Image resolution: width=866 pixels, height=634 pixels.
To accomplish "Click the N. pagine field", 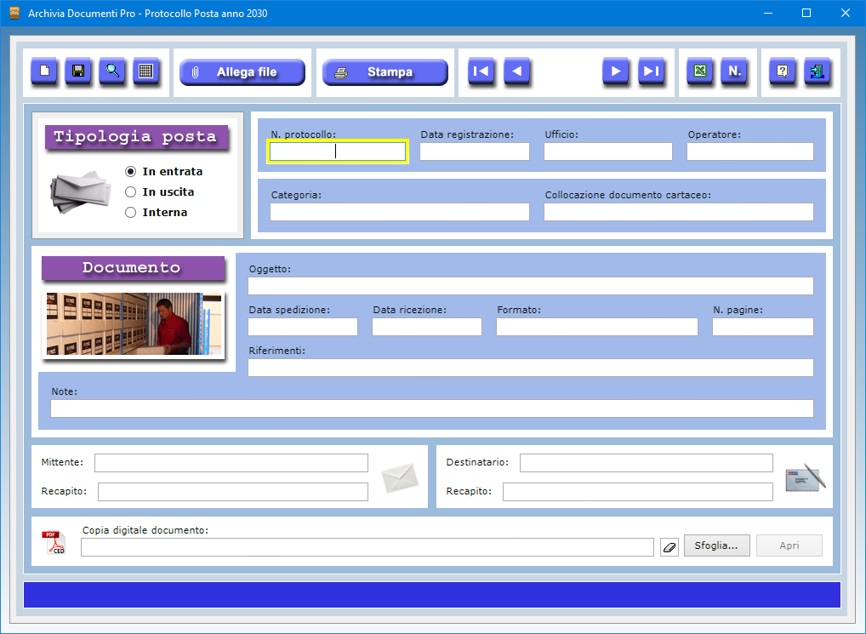I will tap(763, 326).
